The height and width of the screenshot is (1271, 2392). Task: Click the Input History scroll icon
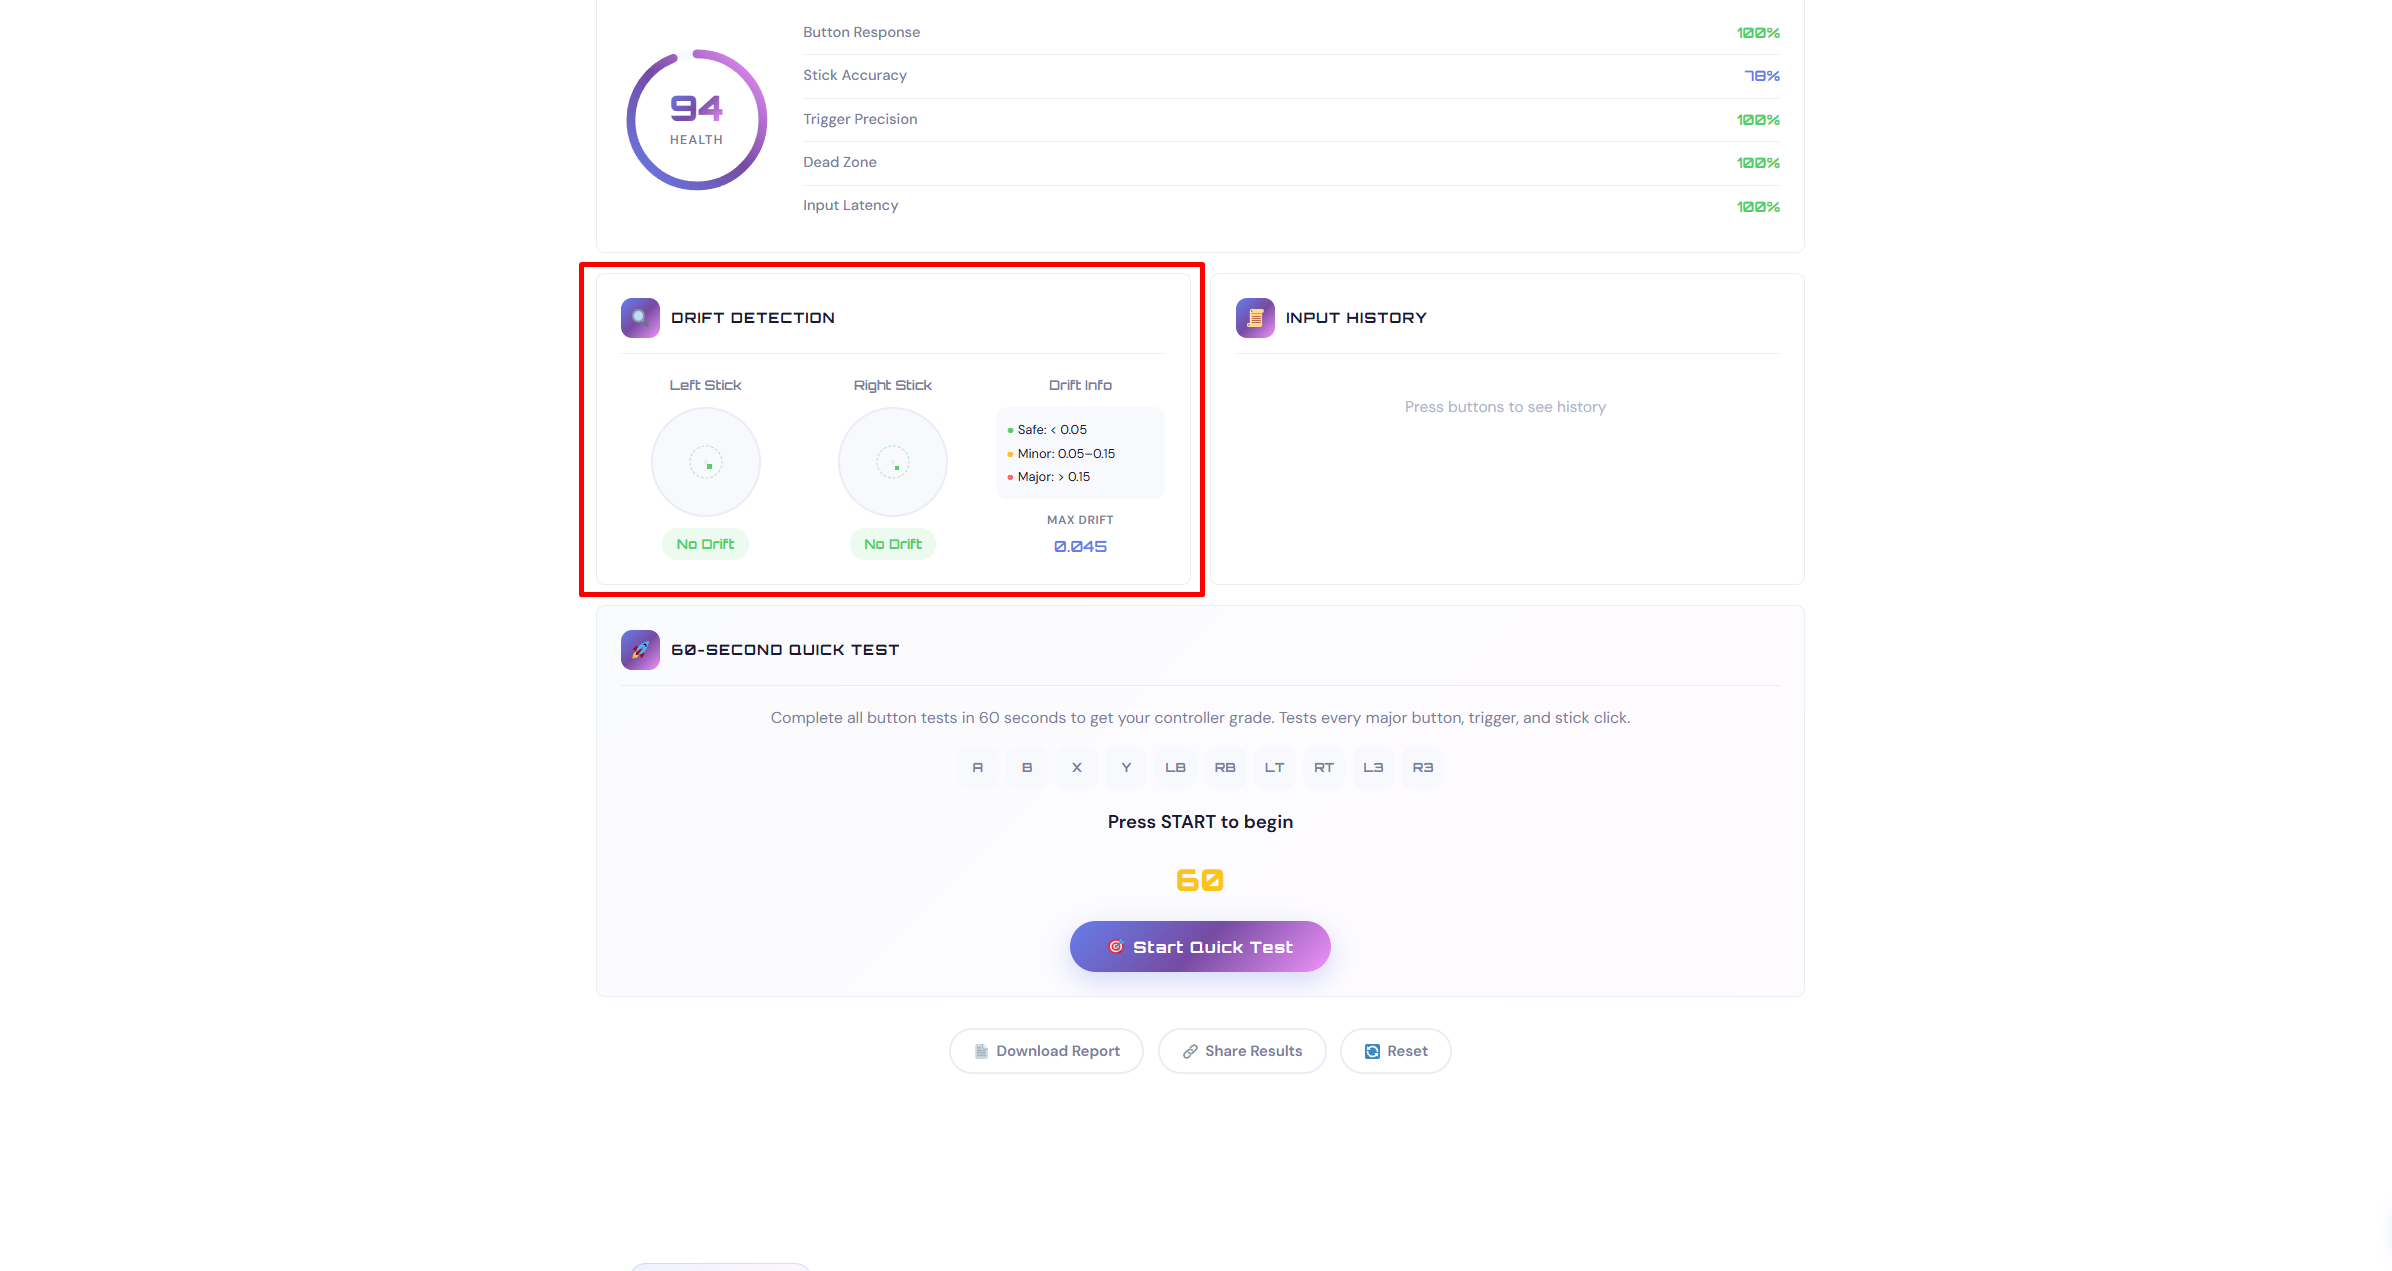coord(1255,318)
